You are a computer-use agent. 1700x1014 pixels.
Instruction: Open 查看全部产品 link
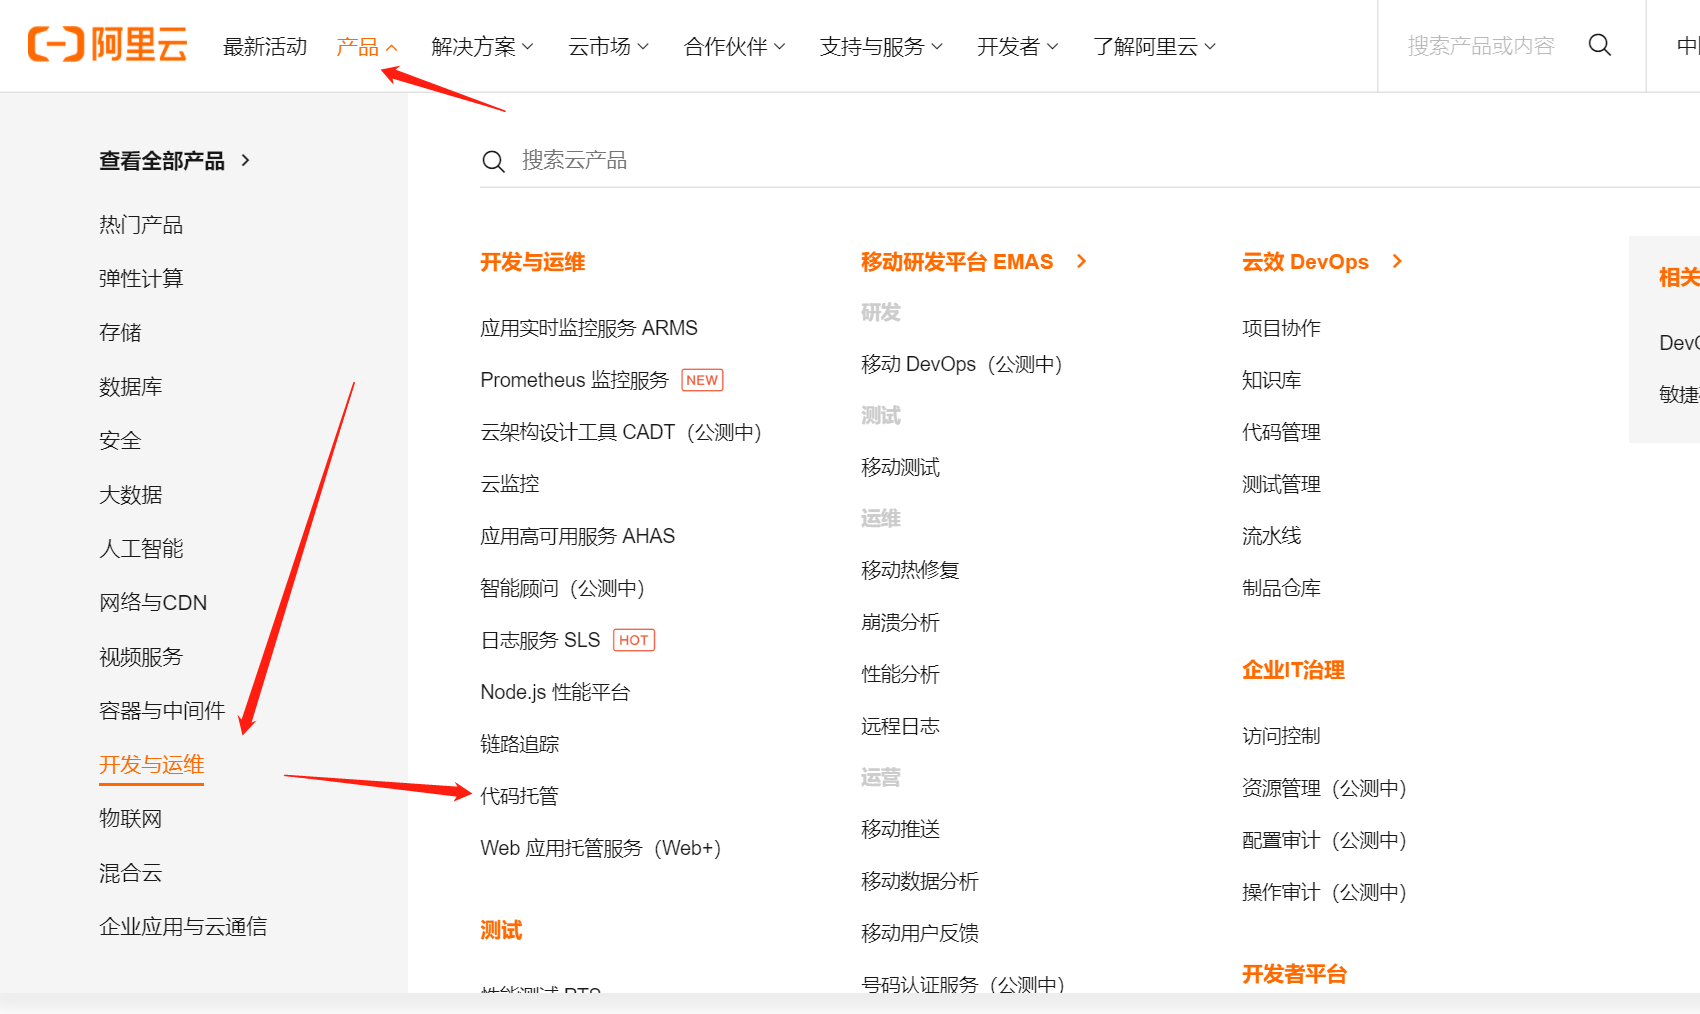pyautogui.click(x=162, y=161)
